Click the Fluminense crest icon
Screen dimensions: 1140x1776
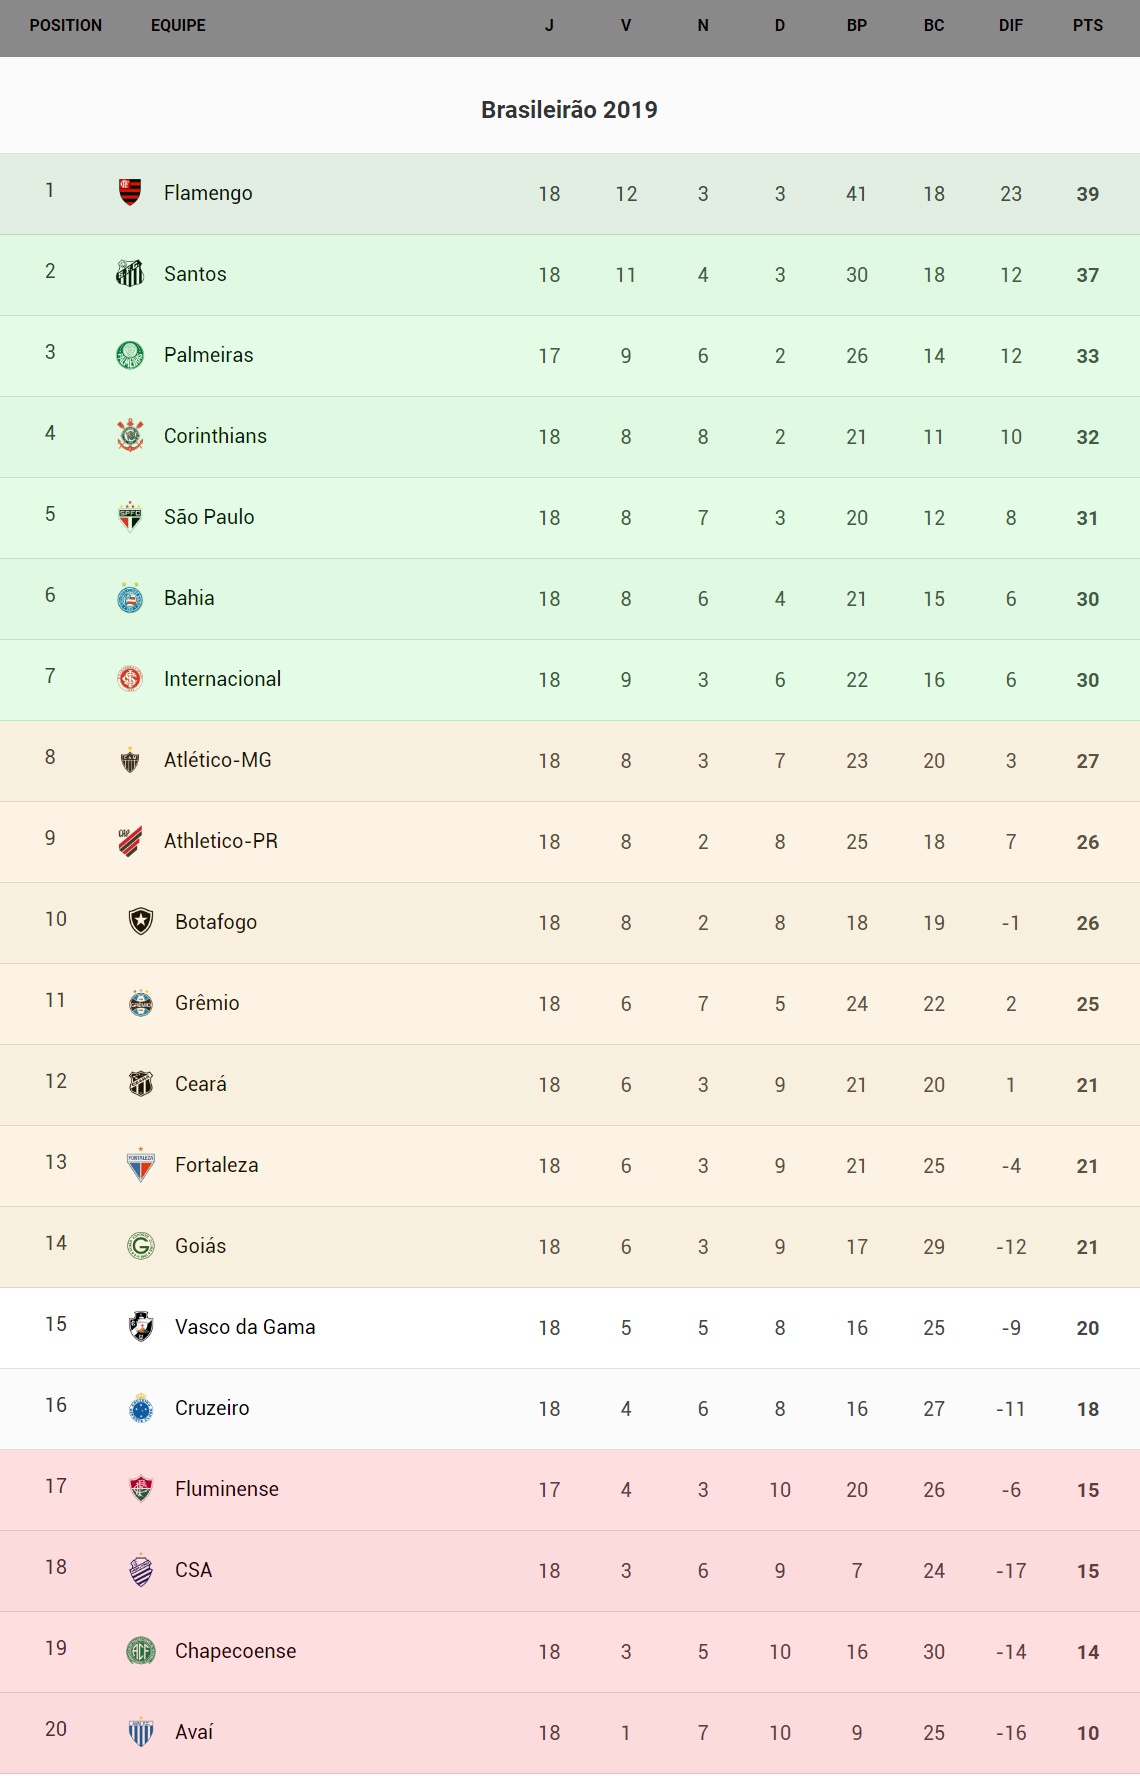coord(141,1488)
